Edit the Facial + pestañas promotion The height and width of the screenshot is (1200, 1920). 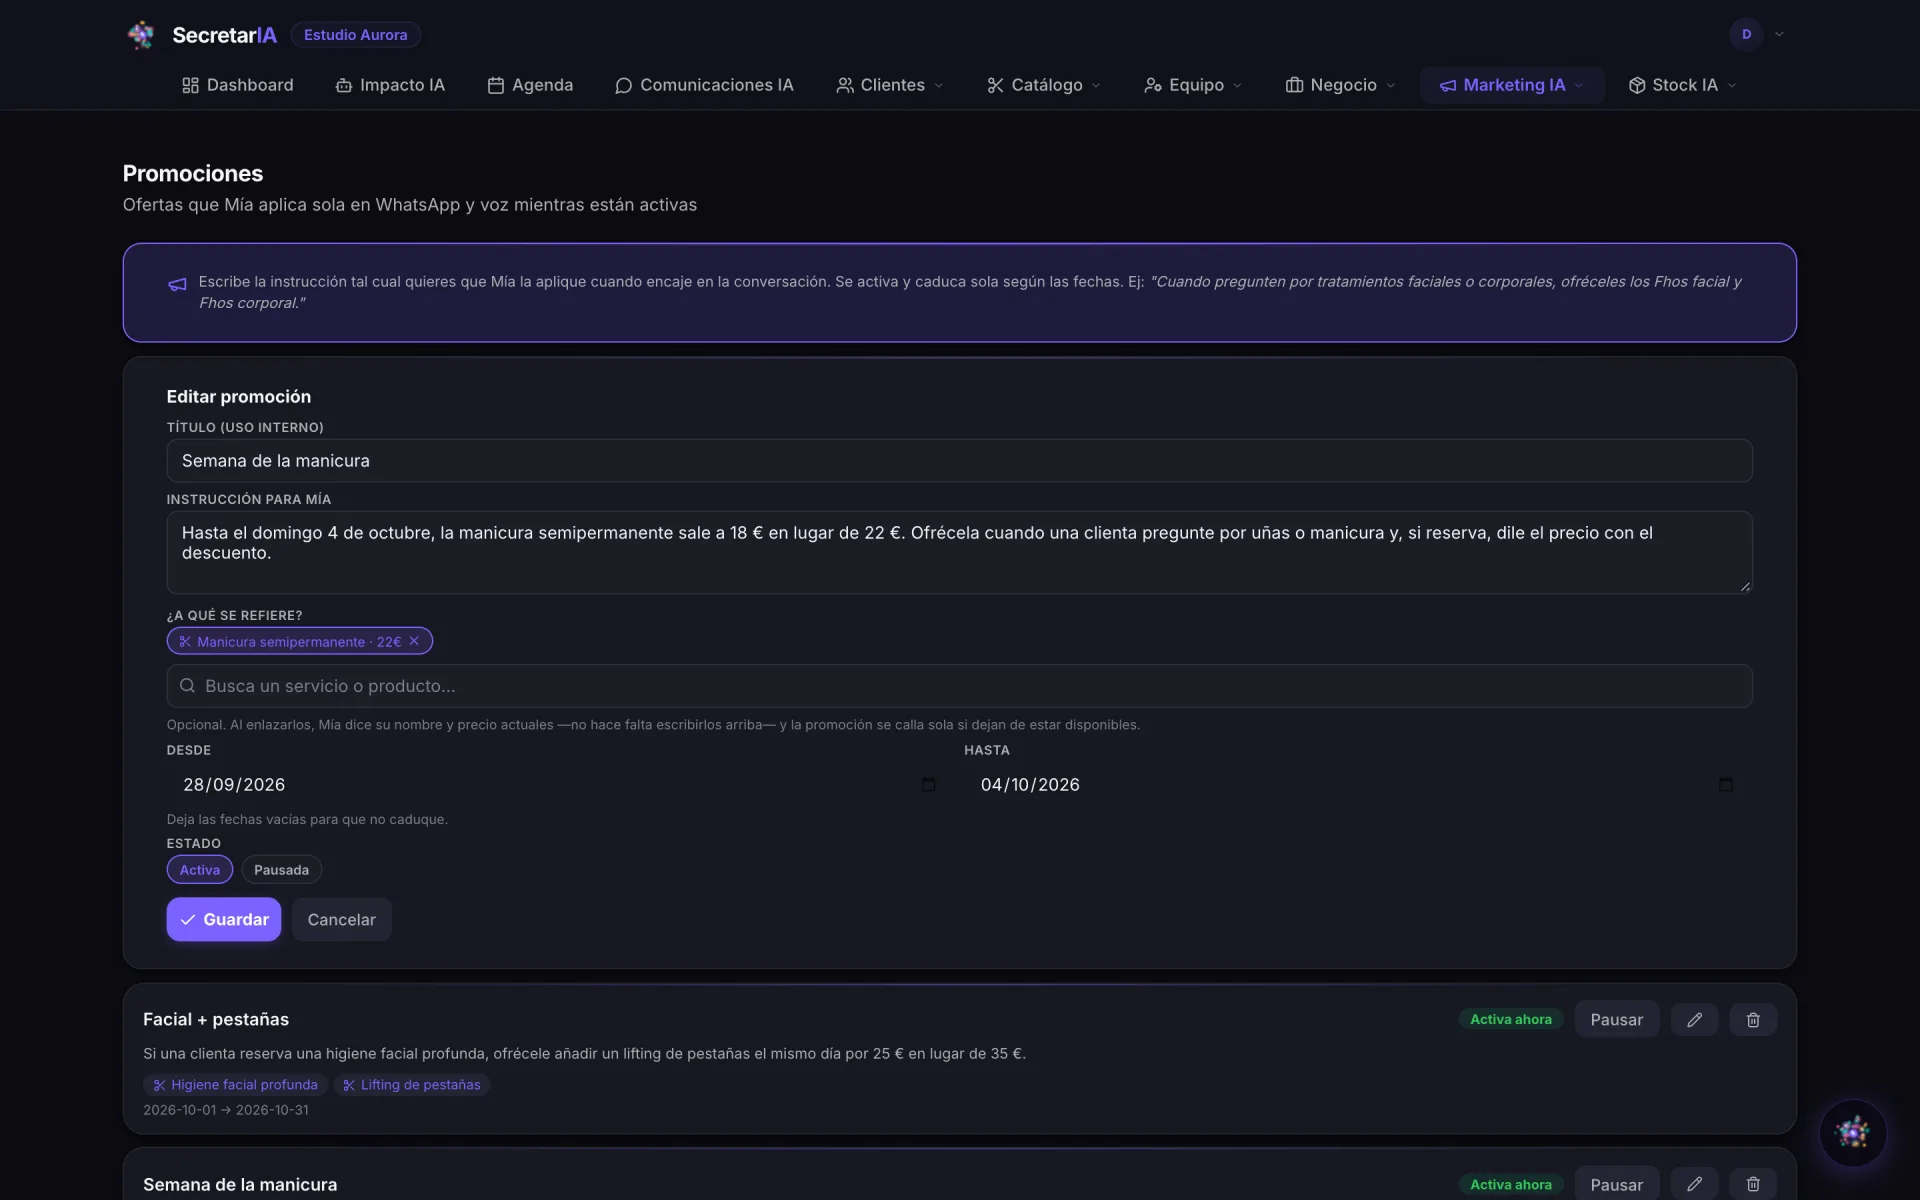1694,1019
